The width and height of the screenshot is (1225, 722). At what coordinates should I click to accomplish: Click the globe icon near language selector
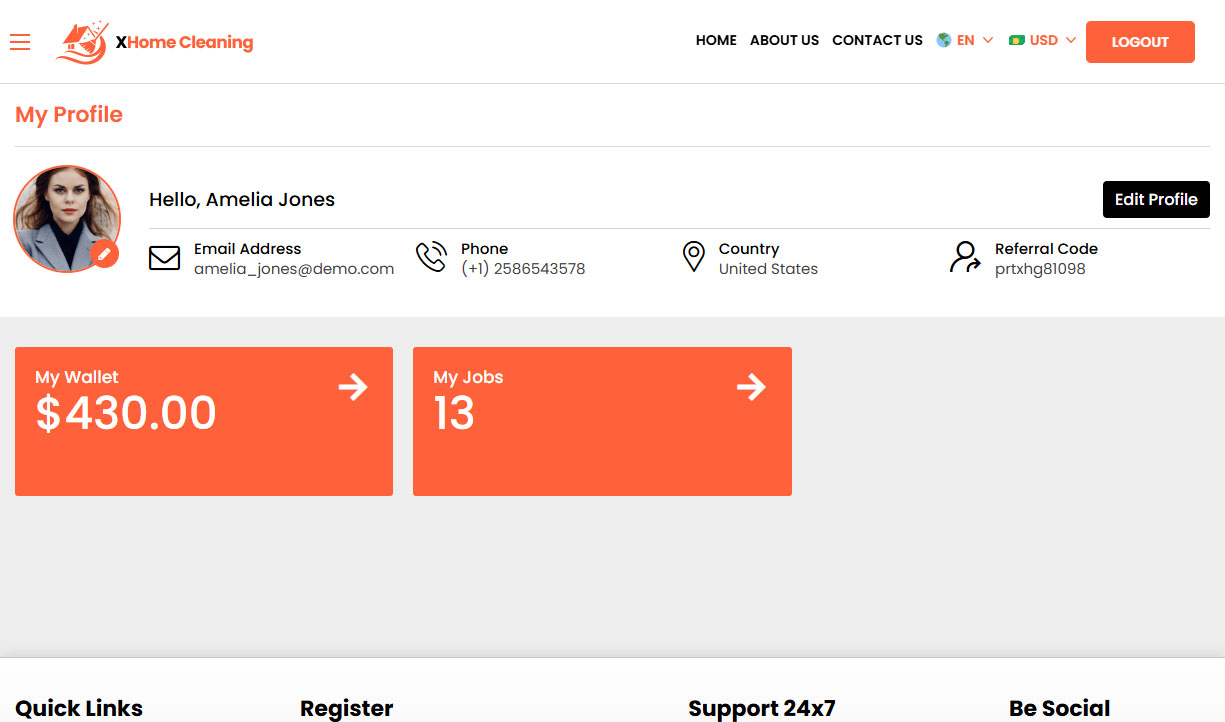(942, 40)
